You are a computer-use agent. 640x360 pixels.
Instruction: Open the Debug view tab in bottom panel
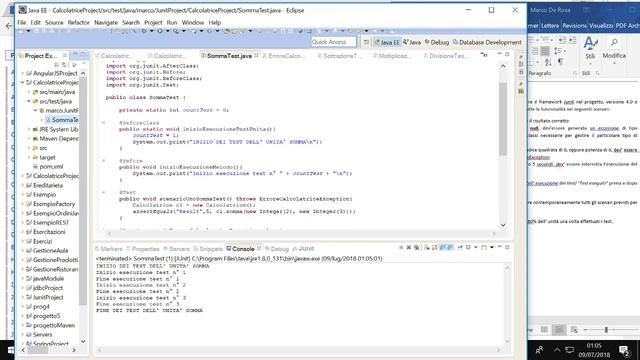(277, 249)
